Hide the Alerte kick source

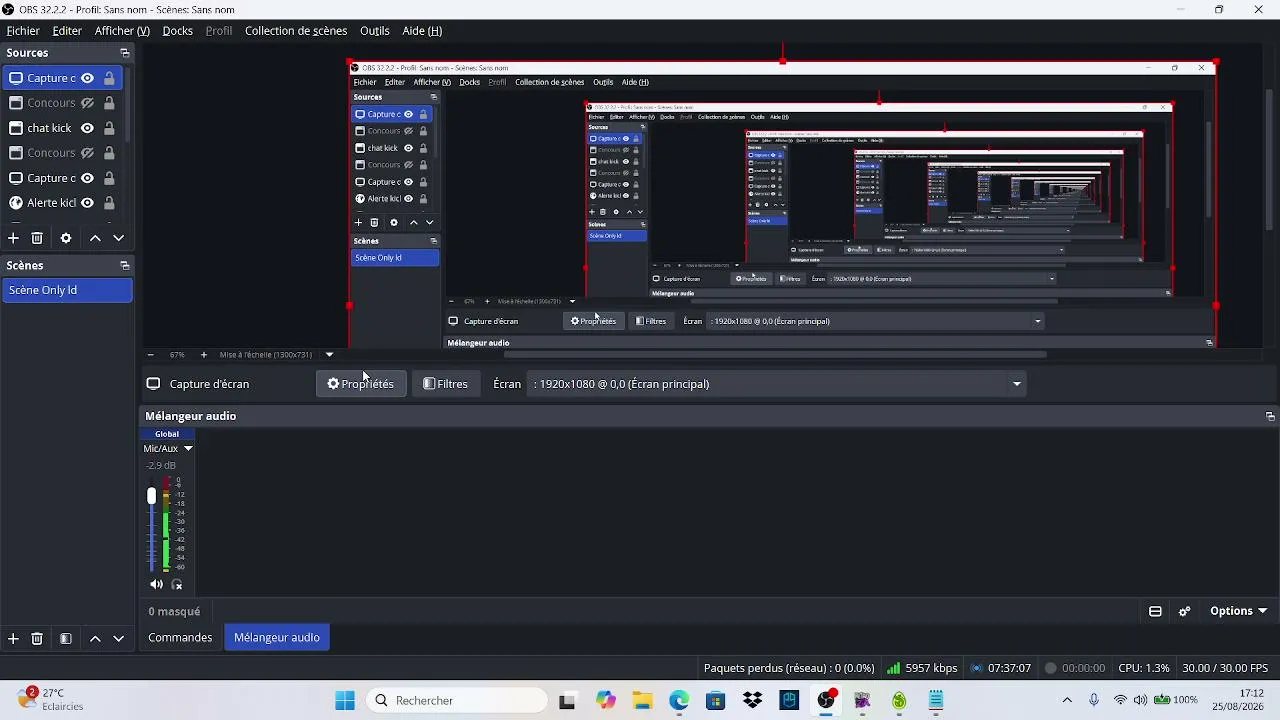click(87, 203)
